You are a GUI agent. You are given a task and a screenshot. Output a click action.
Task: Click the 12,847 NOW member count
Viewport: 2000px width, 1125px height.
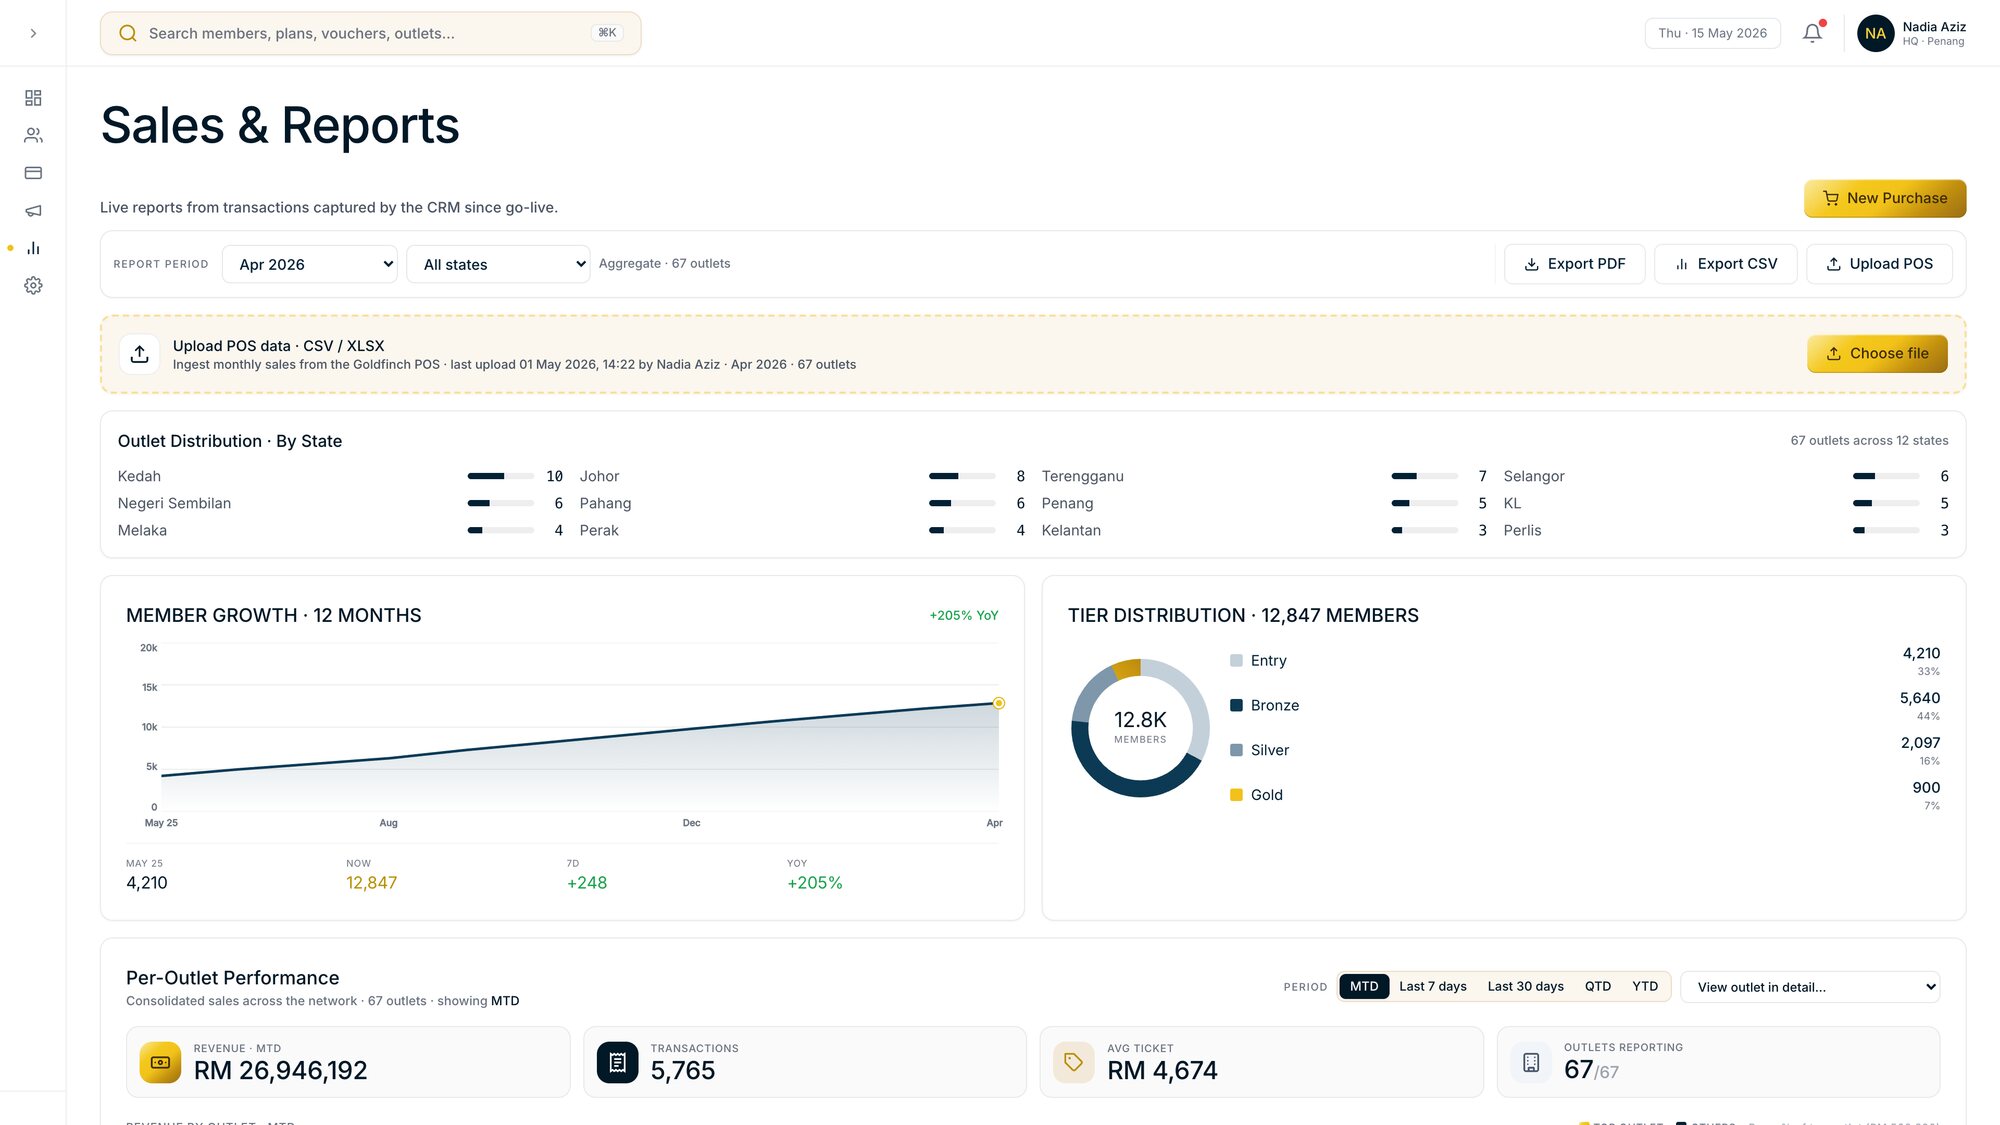371,883
